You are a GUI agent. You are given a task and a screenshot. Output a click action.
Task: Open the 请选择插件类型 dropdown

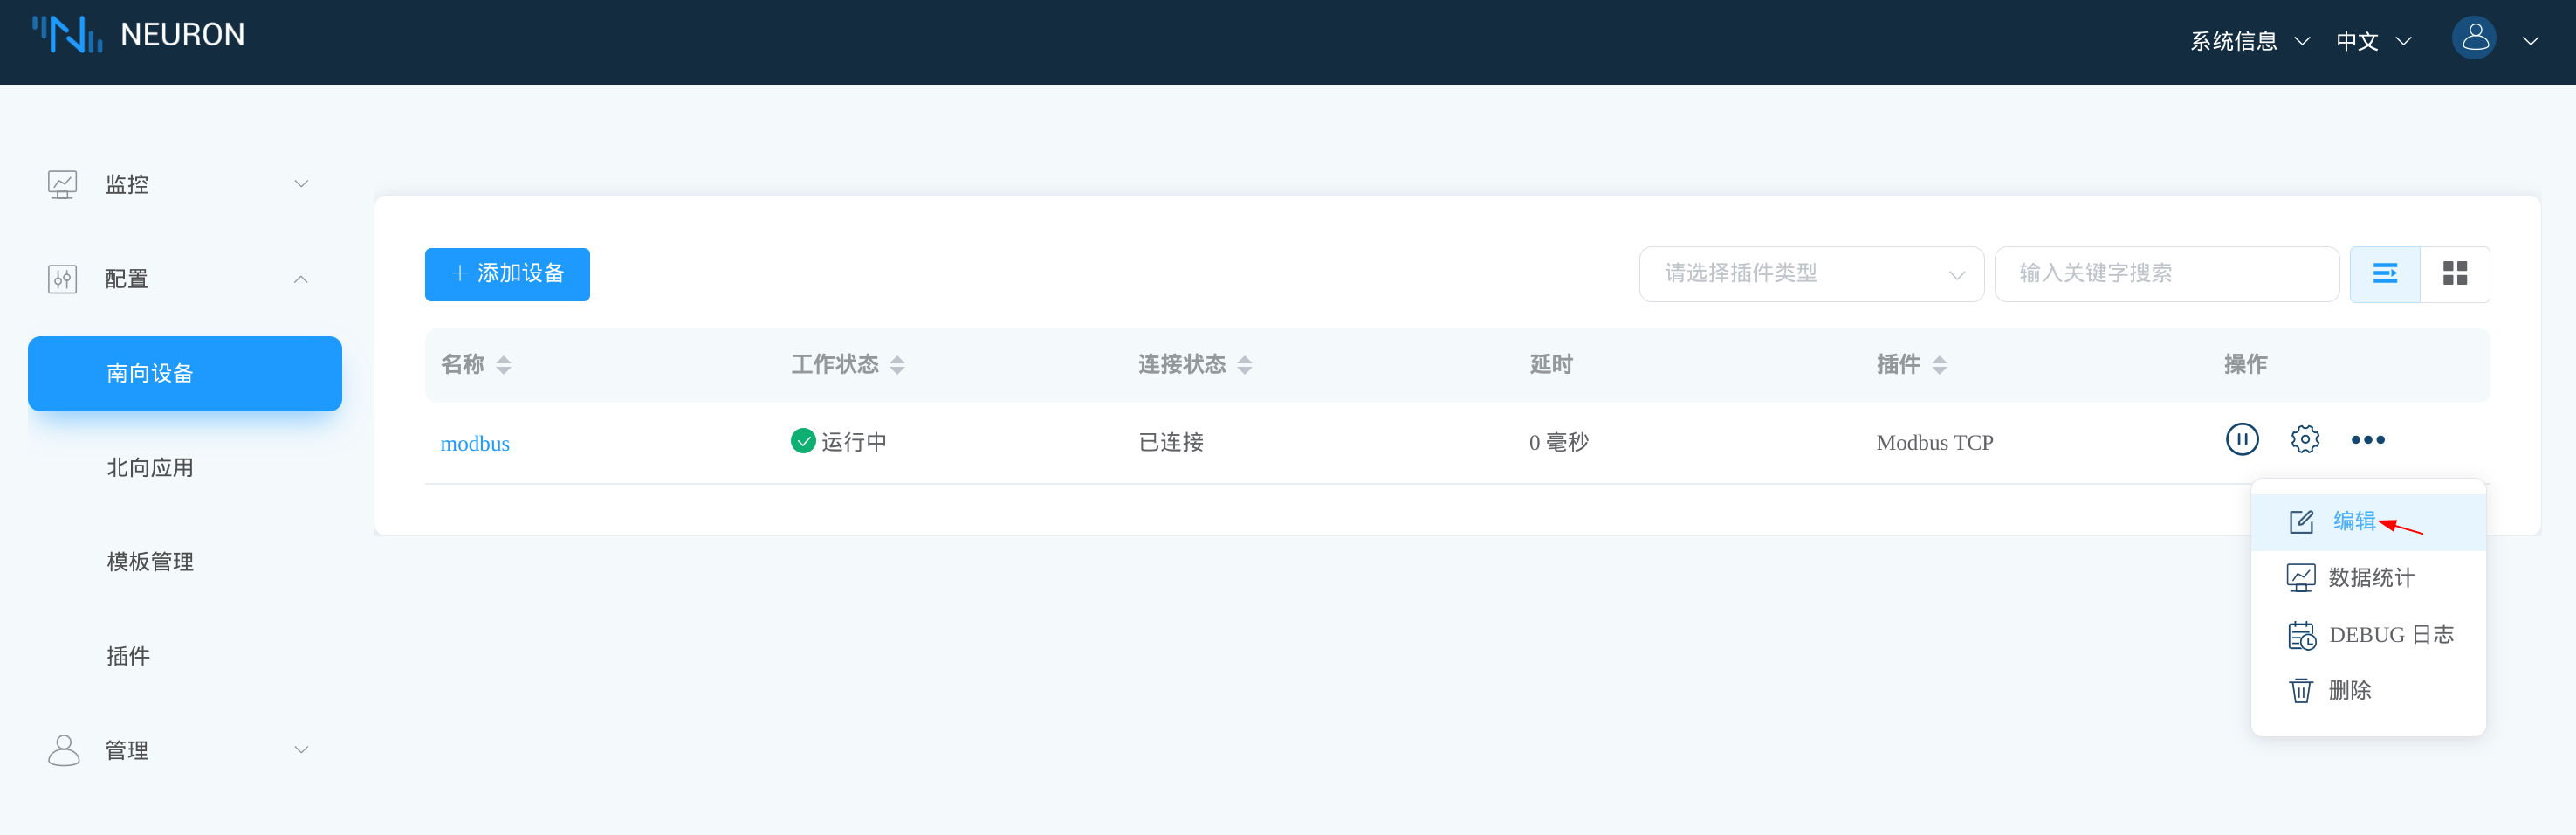(1810, 274)
